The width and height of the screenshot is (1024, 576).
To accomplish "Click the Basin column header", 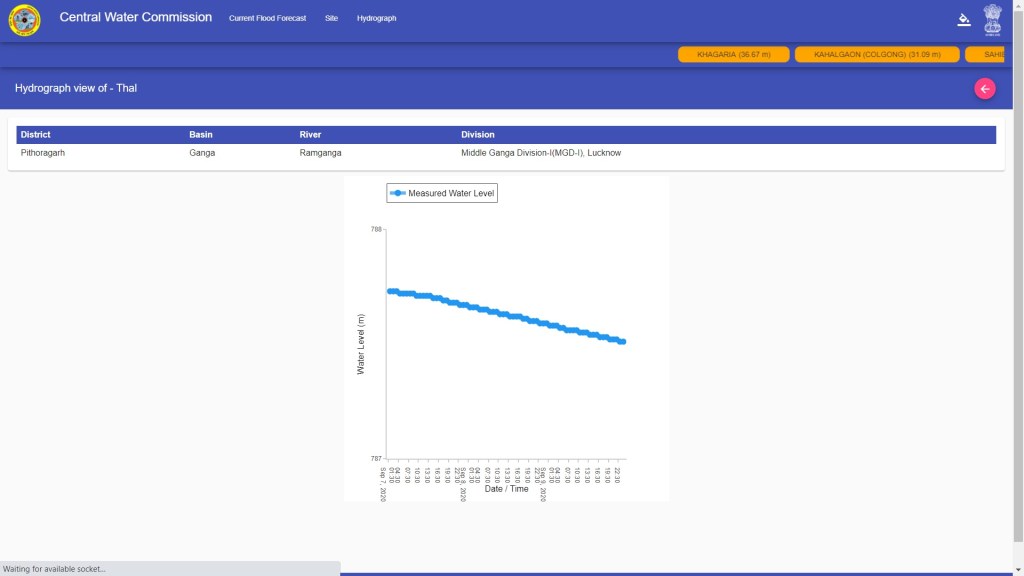I will [201, 134].
